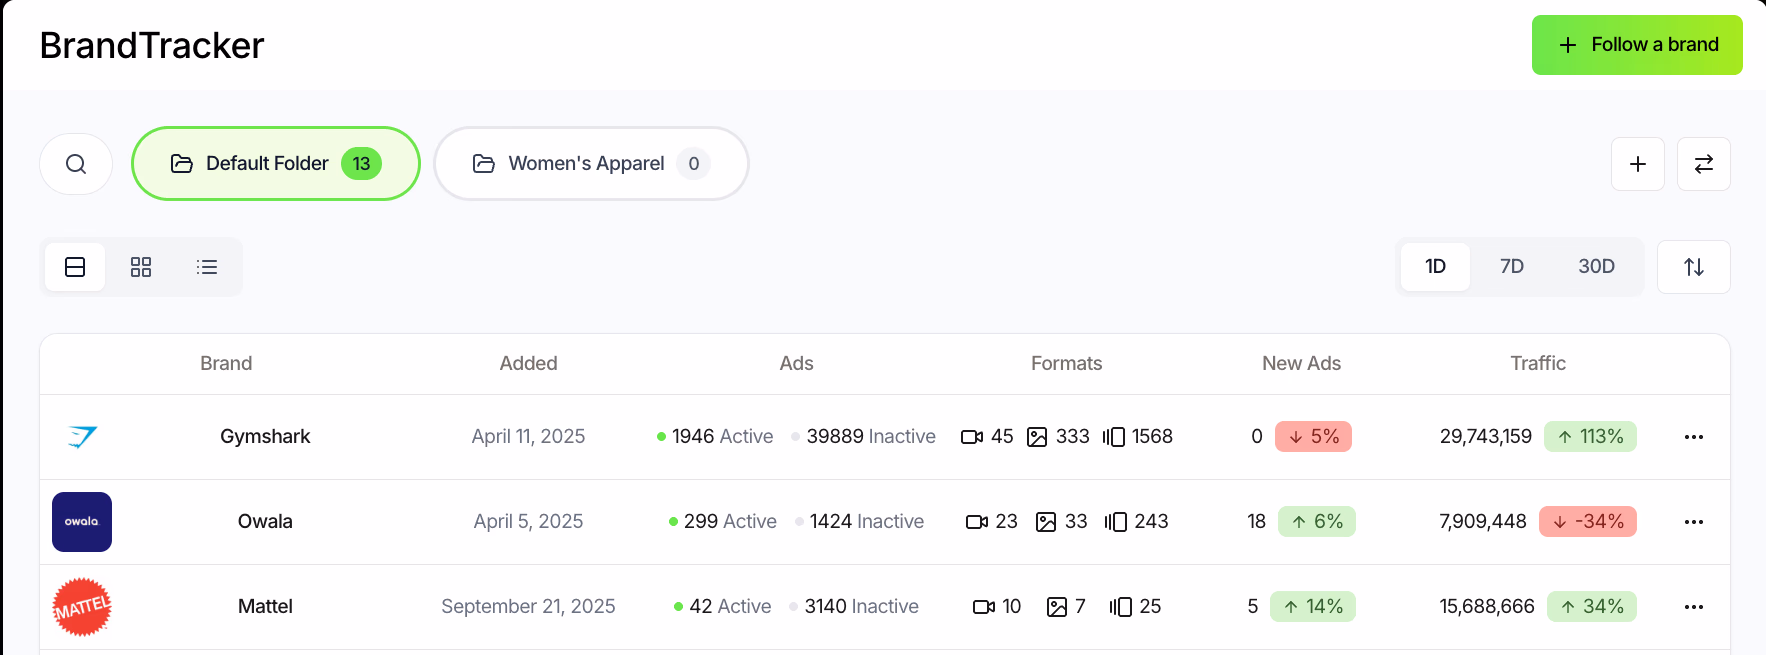Switch to list view icon
Image resolution: width=1766 pixels, height=655 pixels.
[207, 267]
